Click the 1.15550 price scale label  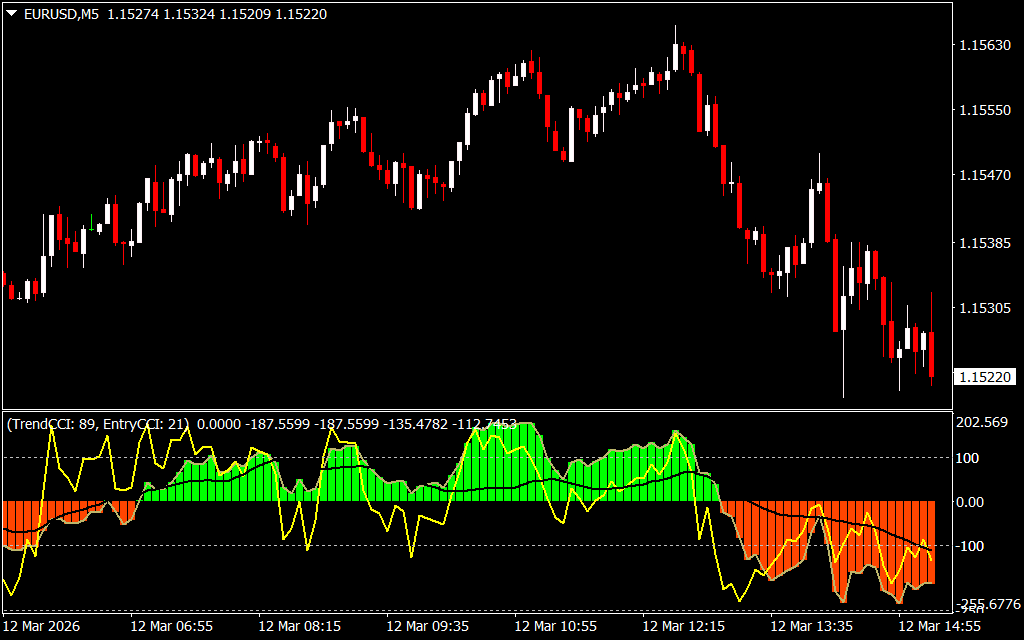[984, 110]
